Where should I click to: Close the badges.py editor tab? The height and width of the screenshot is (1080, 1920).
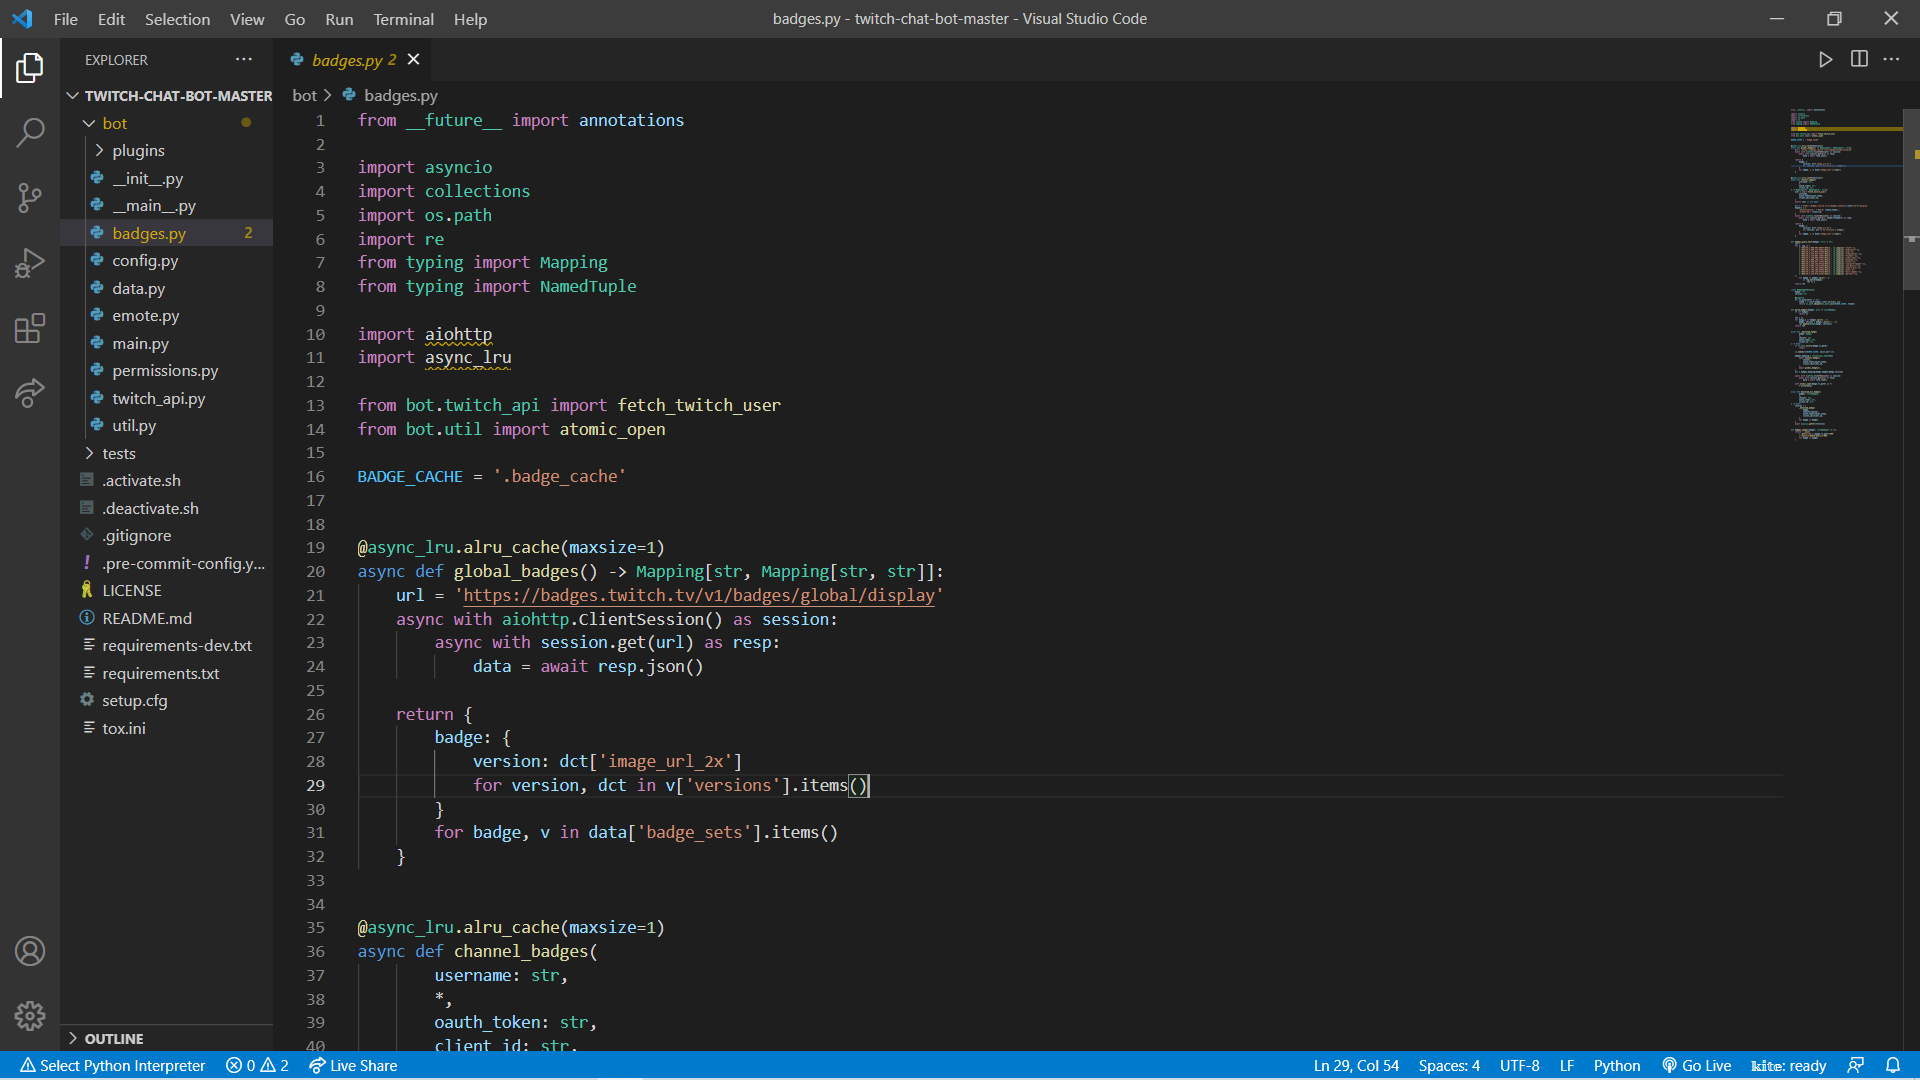(413, 60)
